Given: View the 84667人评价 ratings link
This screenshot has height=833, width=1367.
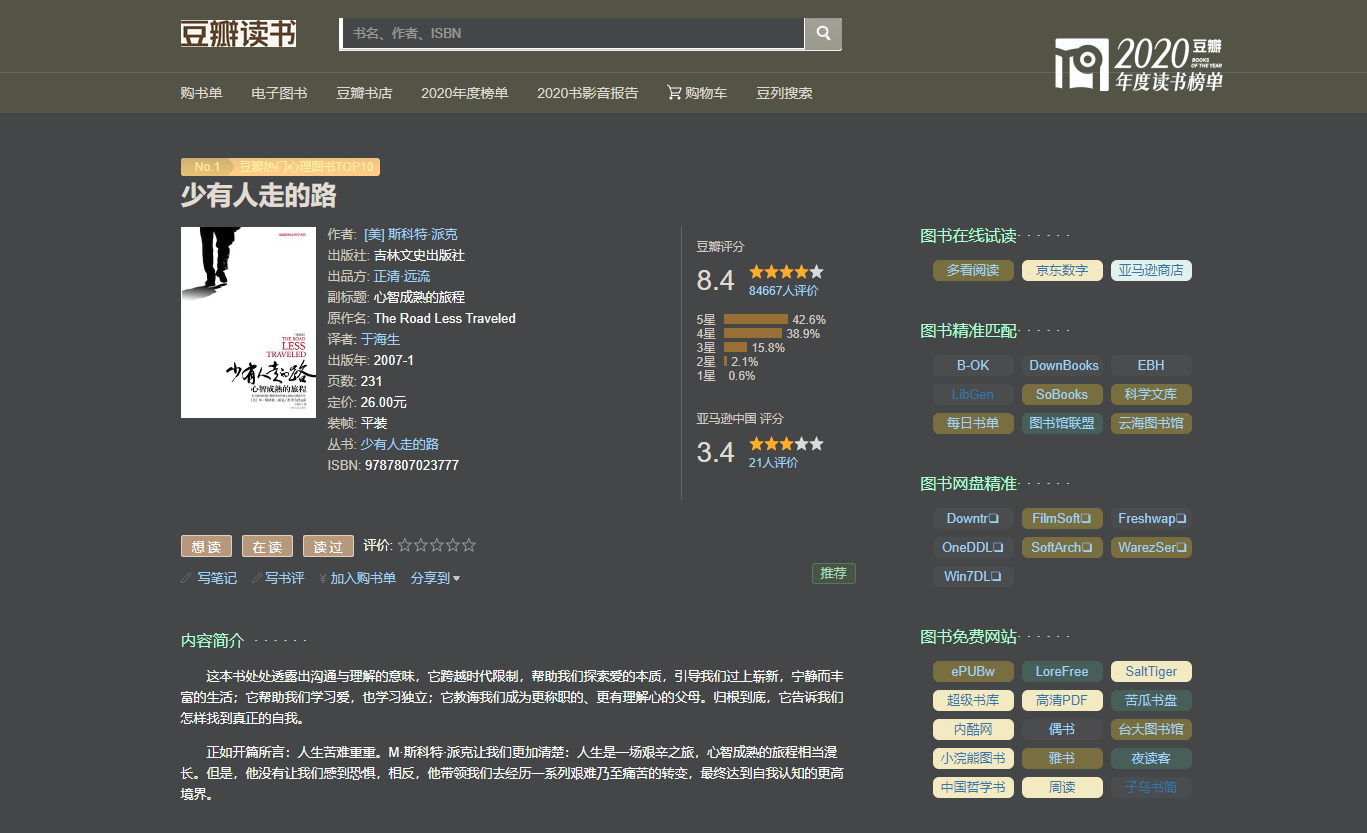Looking at the screenshot, I should [x=783, y=291].
